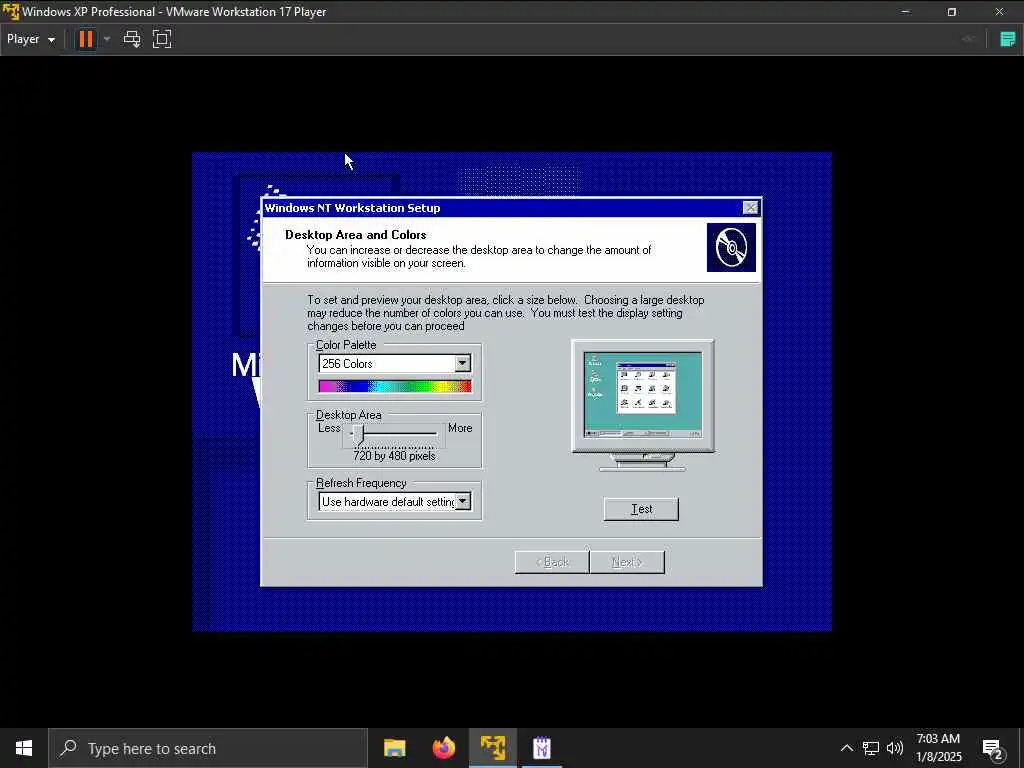Maximize the VMware Player window

point(952,12)
